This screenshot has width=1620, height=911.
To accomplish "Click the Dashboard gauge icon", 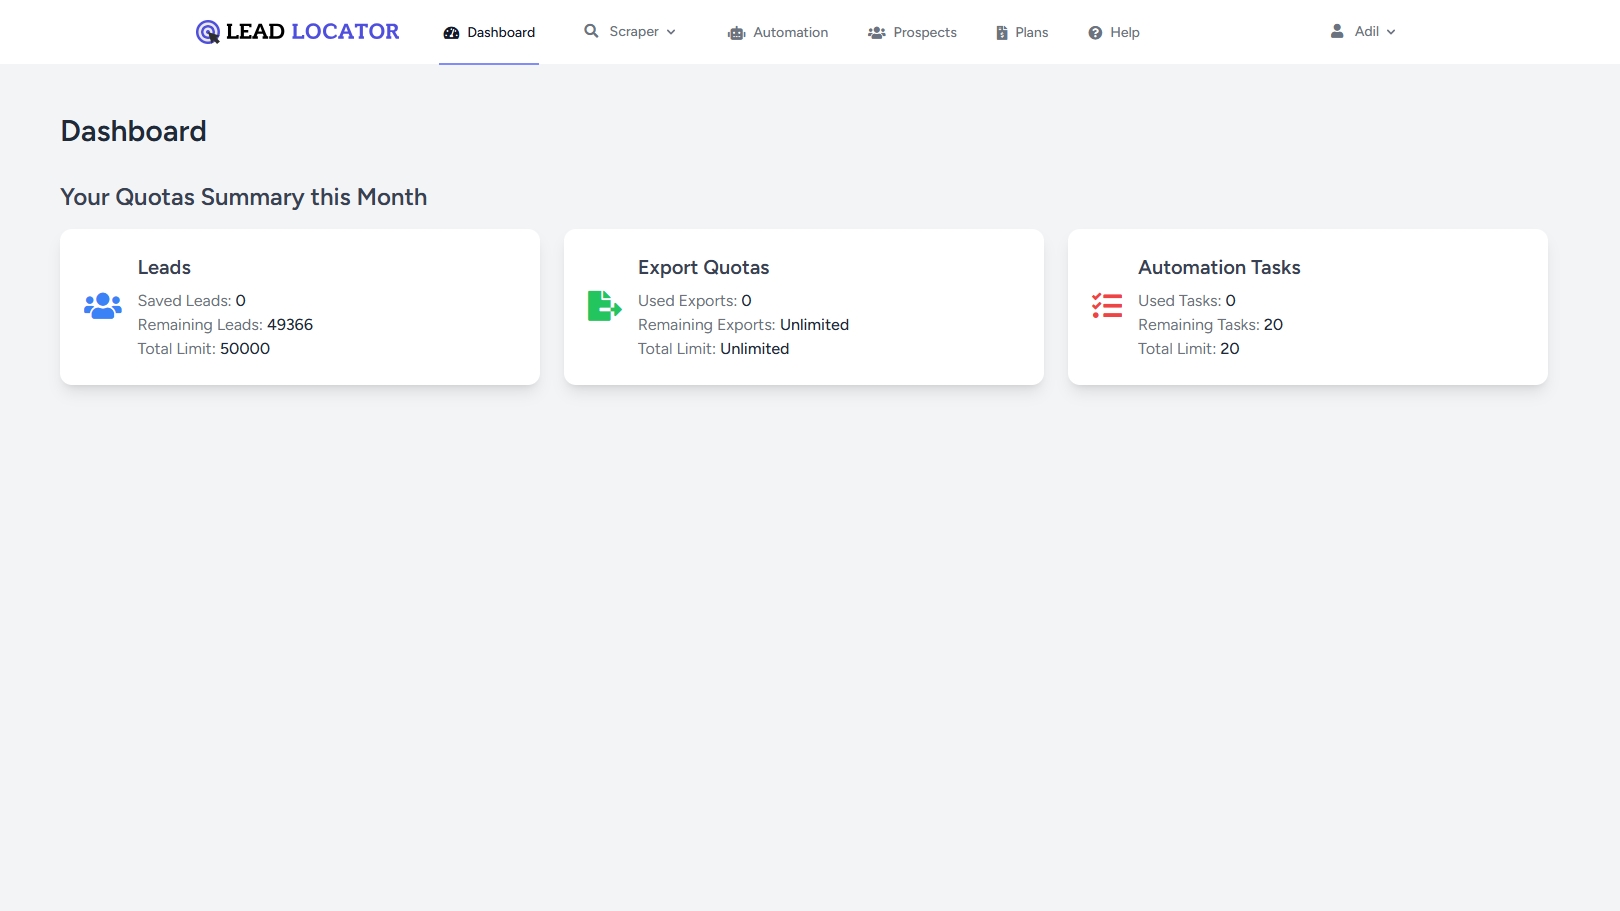I will tap(451, 33).
